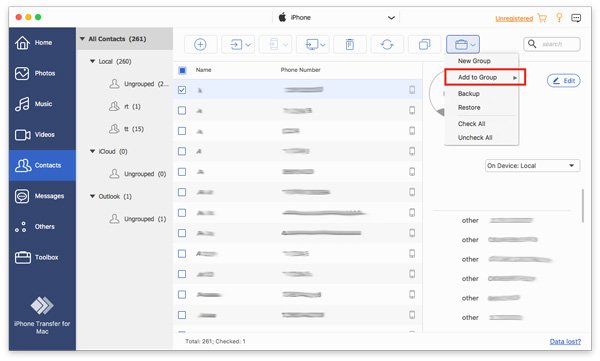Click the Data lost? link
The height and width of the screenshot is (361, 600).
point(565,341)
